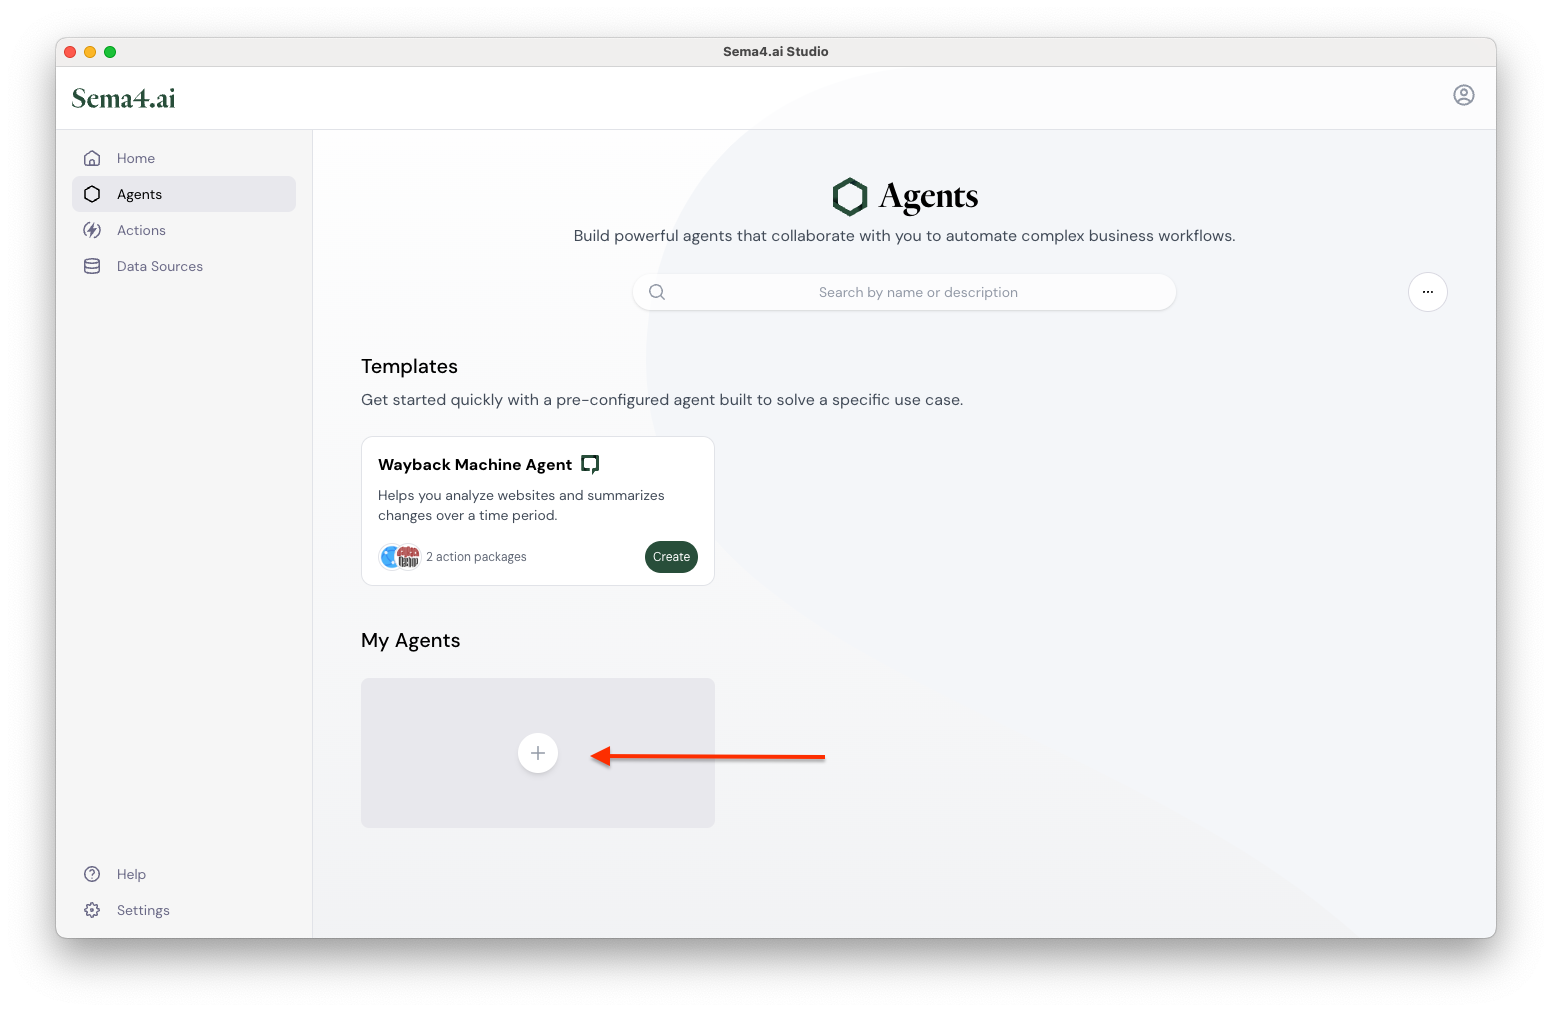Screen dimensions: 1552x1012
Task: Click the Sema4.ai logo
Action: tap(124, 98)
